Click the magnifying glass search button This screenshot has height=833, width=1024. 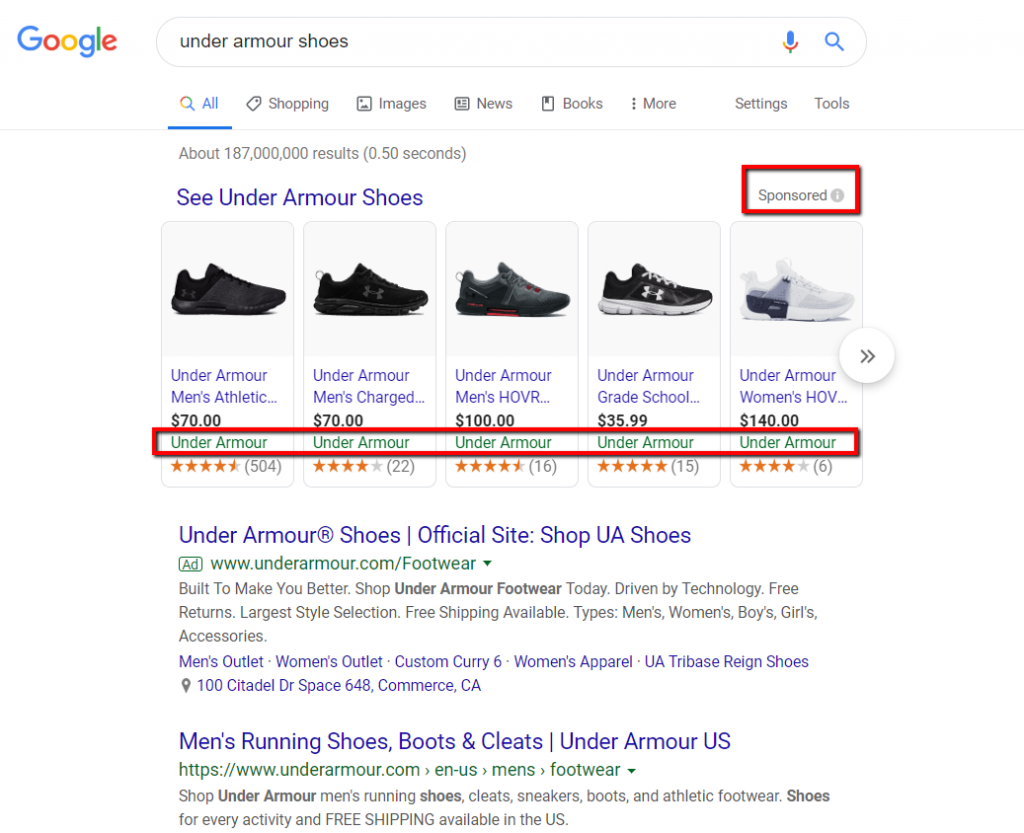(x=834, y=42)
